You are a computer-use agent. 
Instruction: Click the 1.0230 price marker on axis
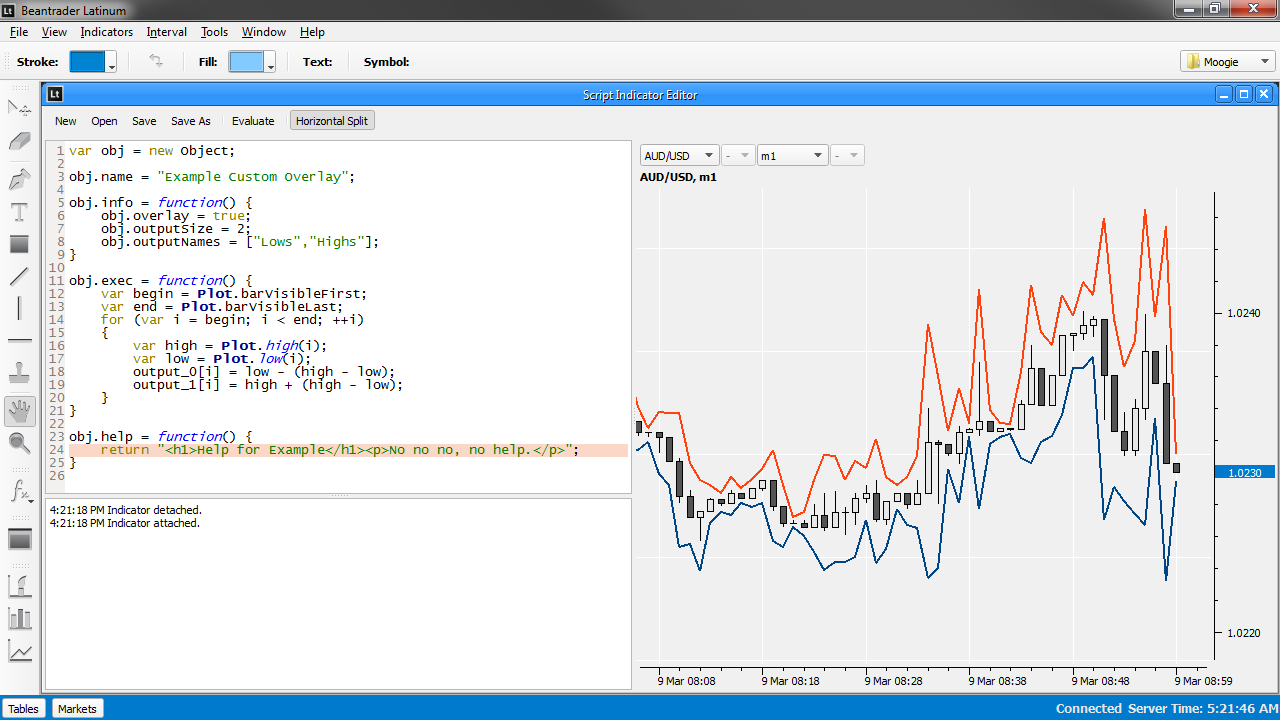click(1245, 472)
